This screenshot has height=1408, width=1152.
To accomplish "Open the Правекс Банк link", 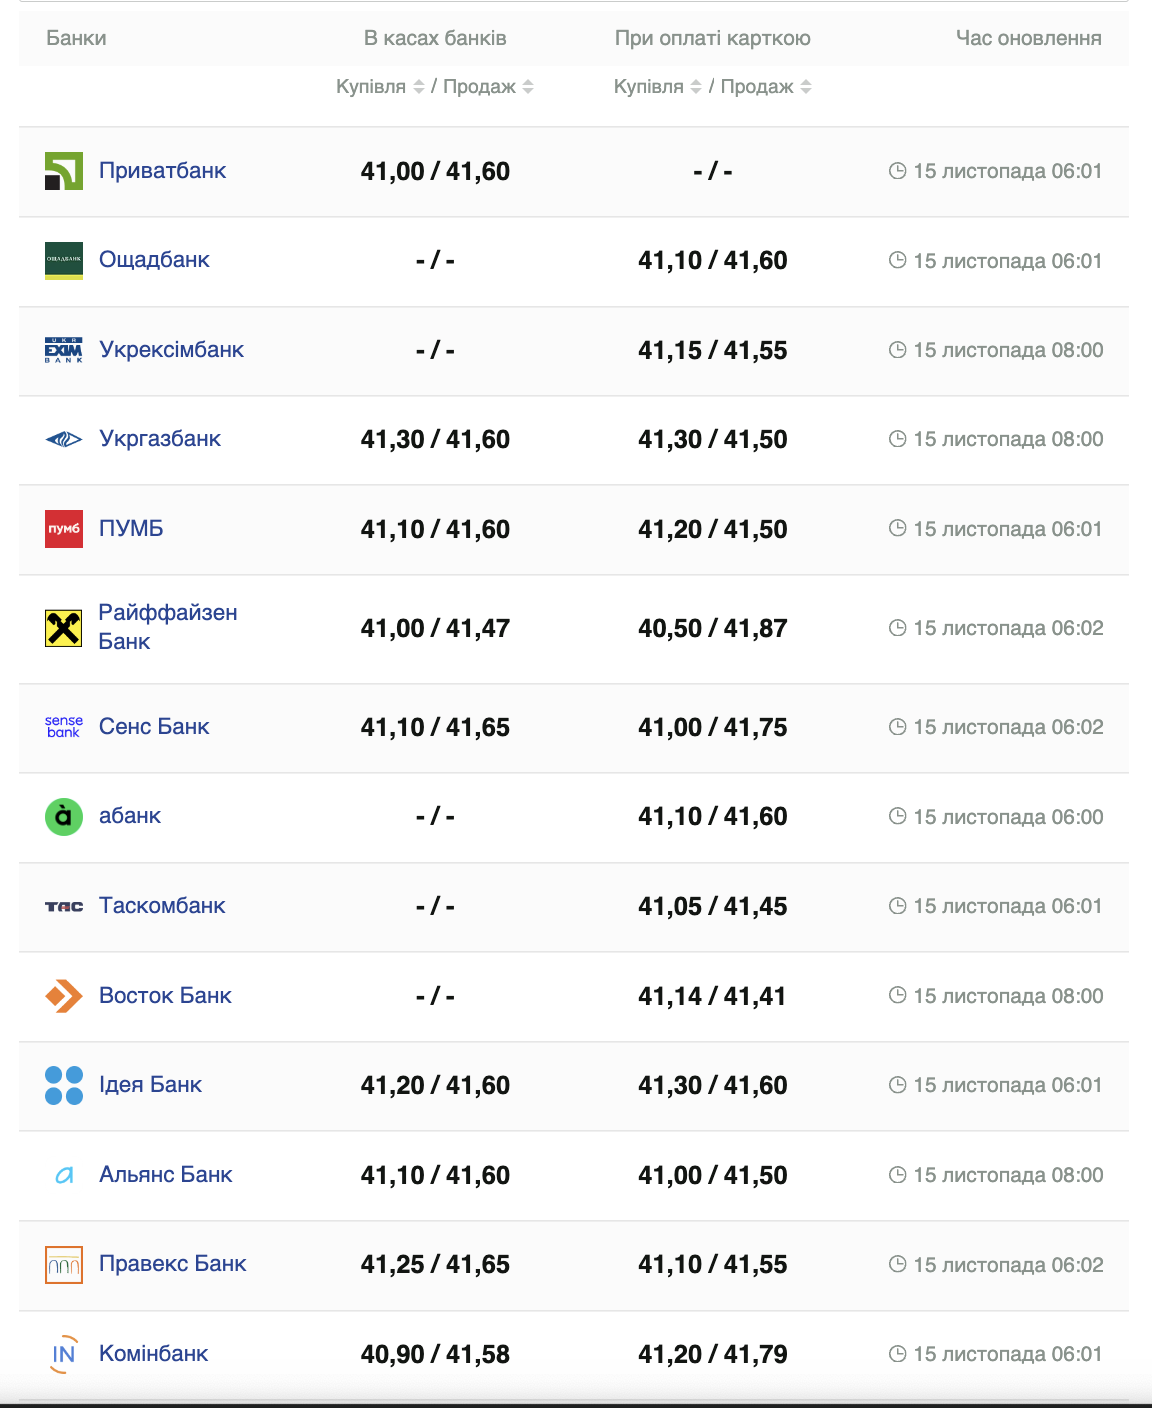I will (172, 1264).
